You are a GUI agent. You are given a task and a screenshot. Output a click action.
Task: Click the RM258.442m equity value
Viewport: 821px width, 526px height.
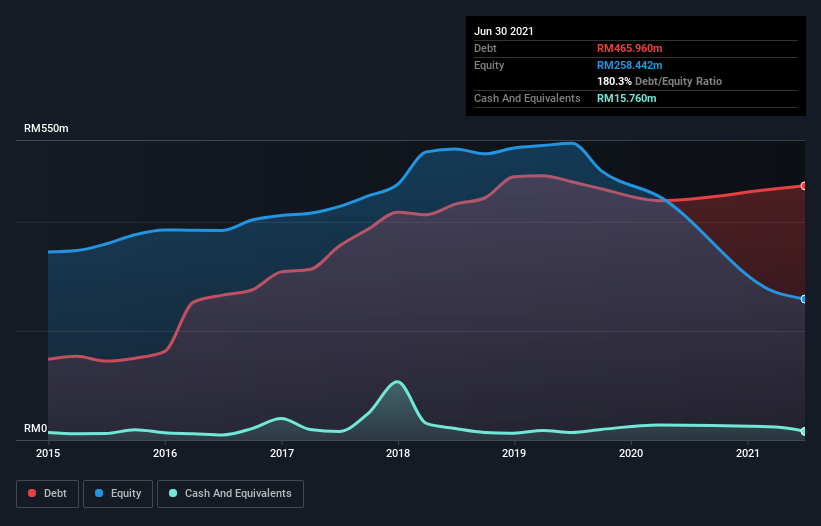(x=629, y=65)
